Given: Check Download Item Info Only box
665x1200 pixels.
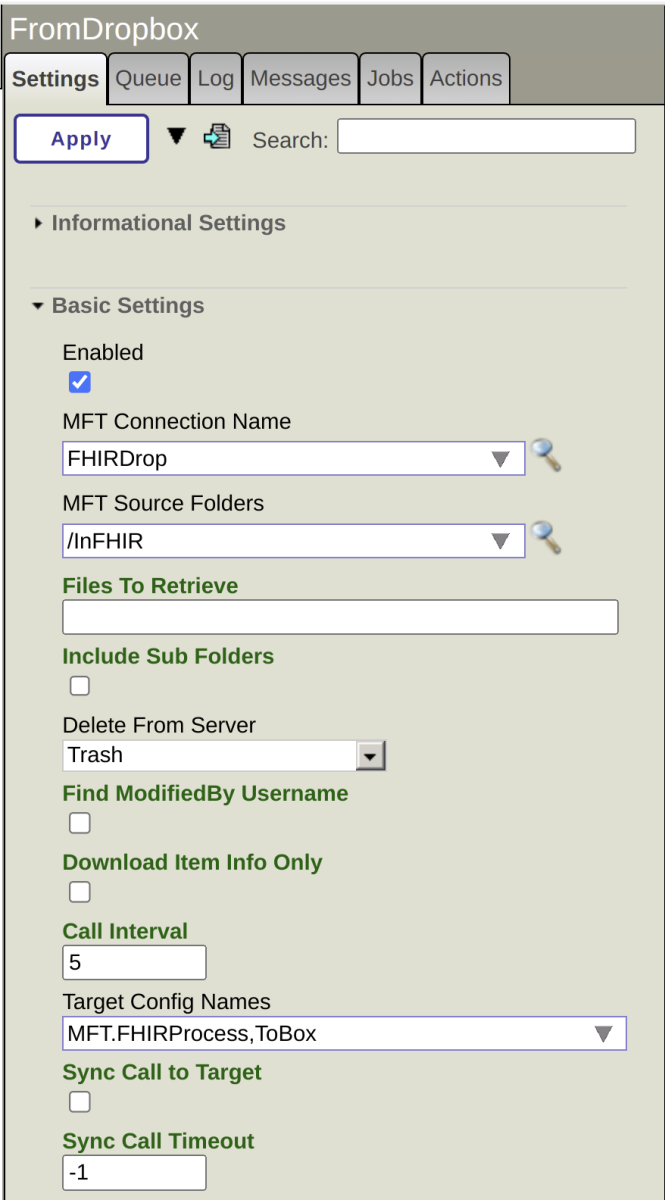Looking at the screenshot, I should click(x=79, y=892).
